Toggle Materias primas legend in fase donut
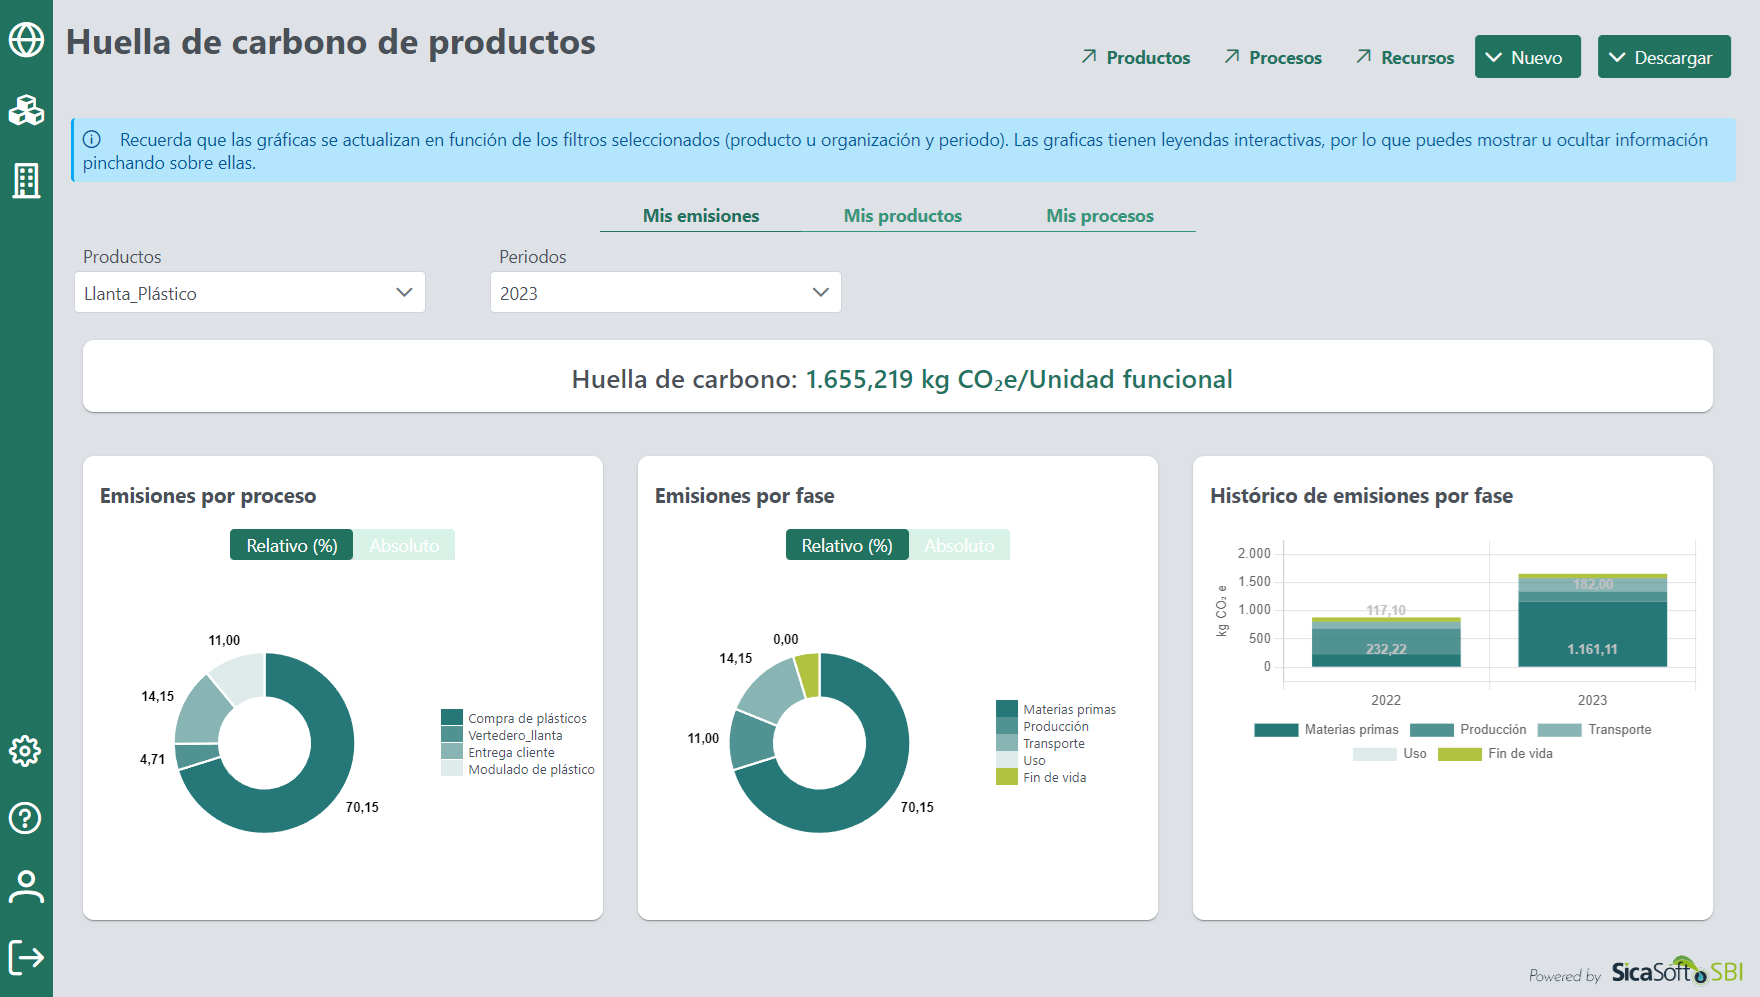 click(1056, 709)
